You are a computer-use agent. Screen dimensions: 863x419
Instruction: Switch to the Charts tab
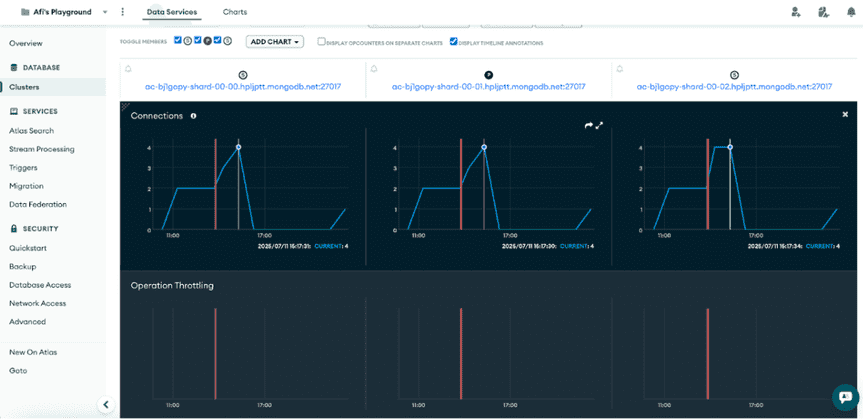click(x=235, y=12)
